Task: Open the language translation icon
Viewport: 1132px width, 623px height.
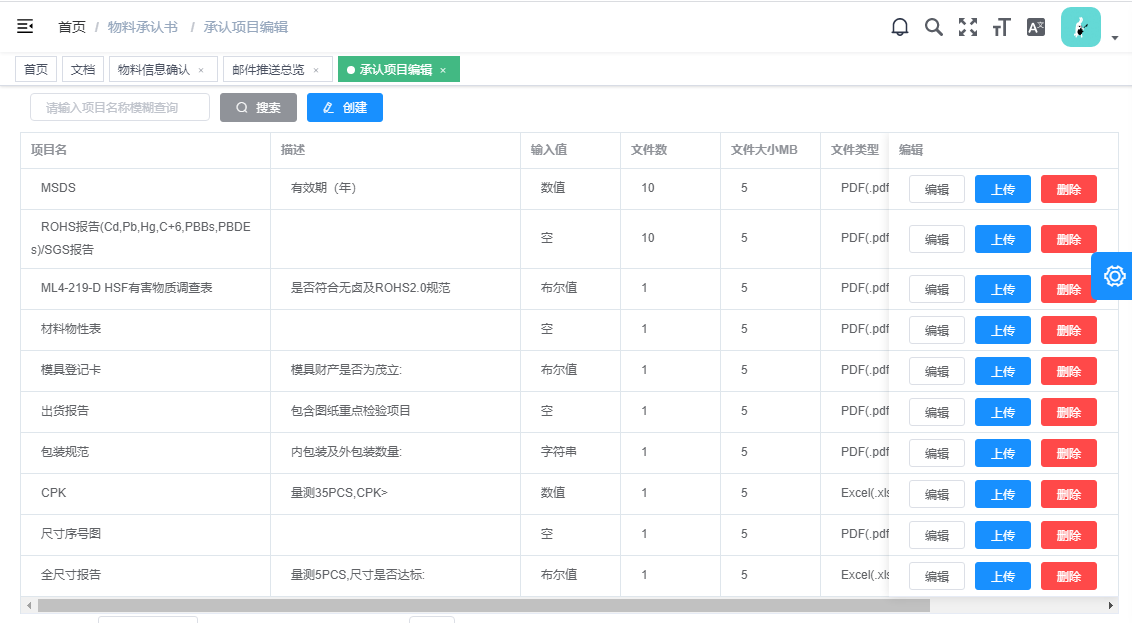Action: coord(1036,27)
